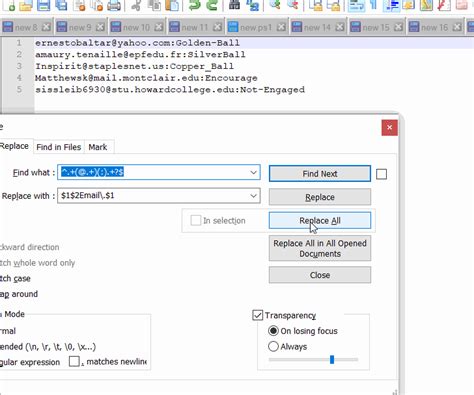The width and height of the screenshot is (474, 395).
Task: Click the Cut scissors icon
Action: click(x=136, y=5)
